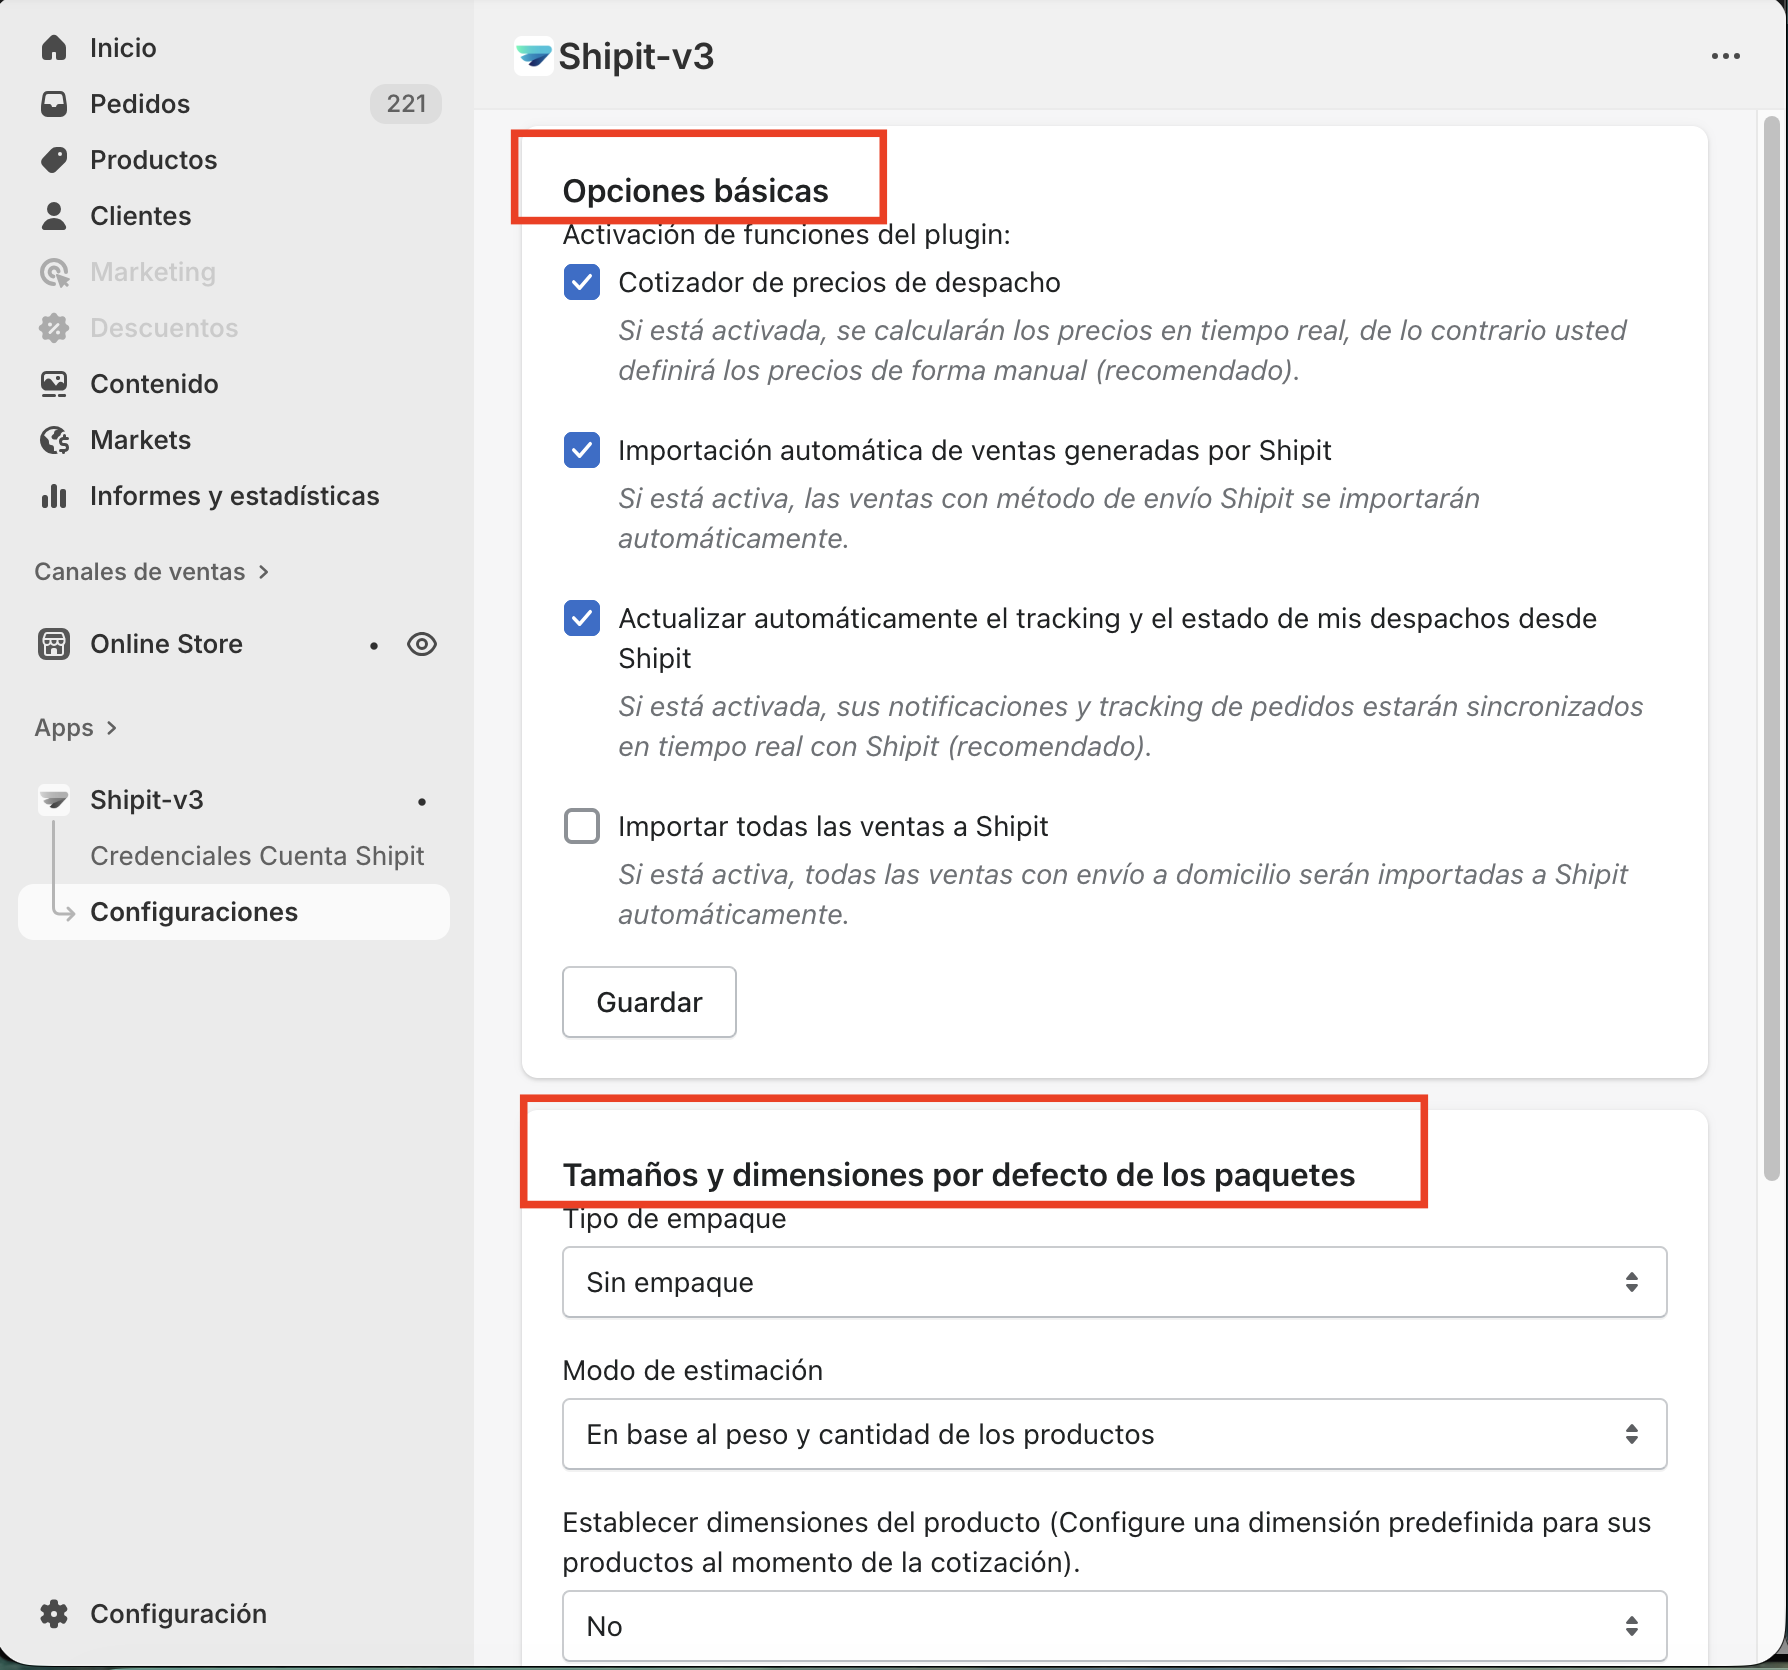Open the three-dot menu for Shipit-v3
The width and height of the screenshot is (1788, 1670).
pos(1725,57)
